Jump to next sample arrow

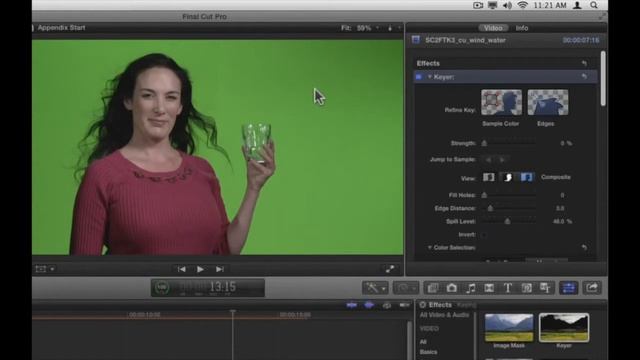coord(502,160)
